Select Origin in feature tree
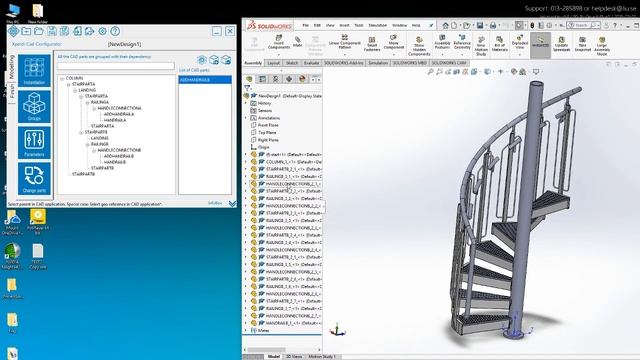The image size is (640, 360). pyautogui.click(x=263, y=147)
